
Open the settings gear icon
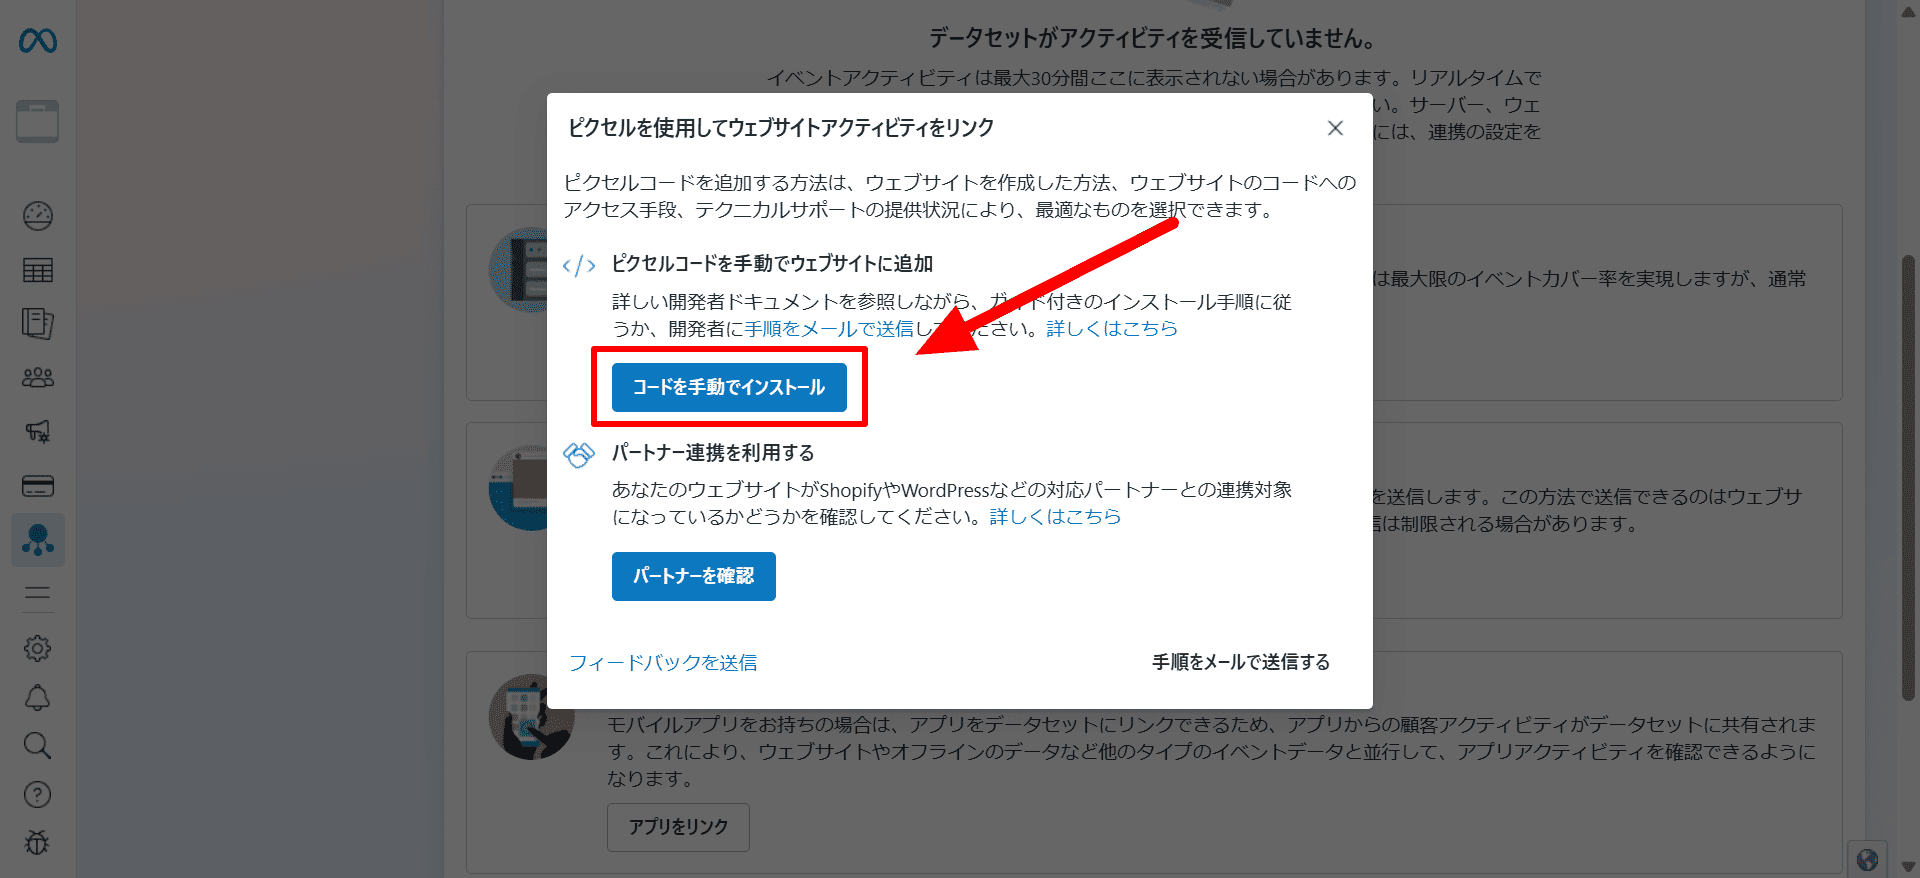[38, 648]
